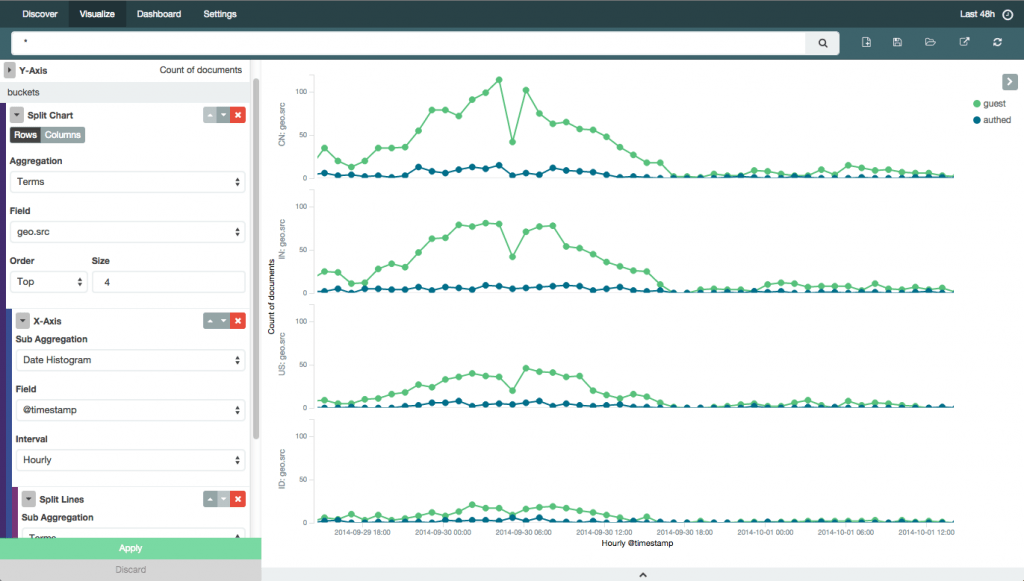The width and height of the screenshot is (1024, 581).
Task: Share the visualization via the export arrow icon
Action: click(963, 42)
